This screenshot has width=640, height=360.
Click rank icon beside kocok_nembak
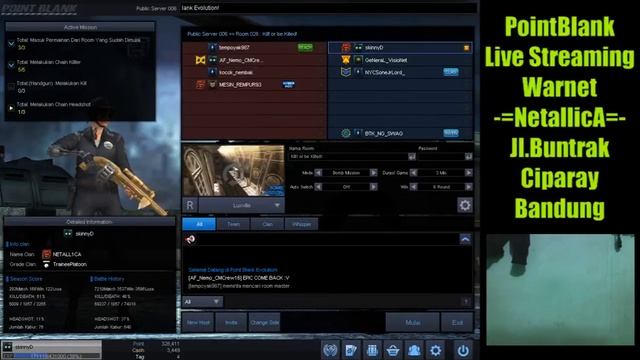[212, 72]
